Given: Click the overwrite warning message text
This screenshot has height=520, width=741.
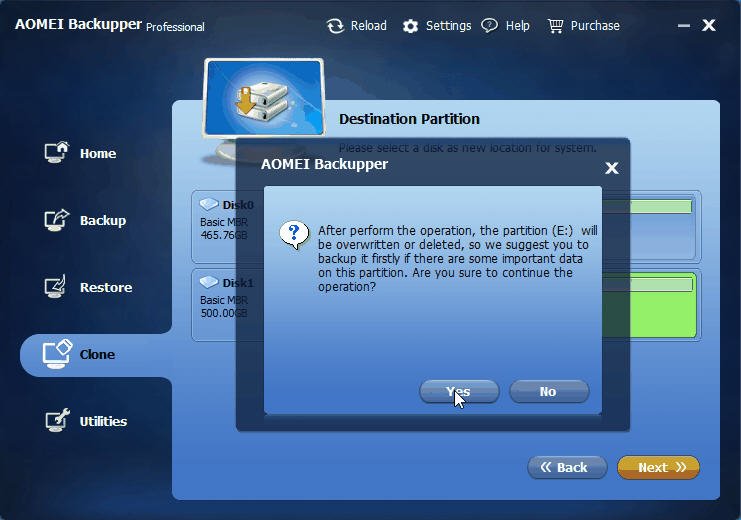Looking at the screenshot, I should (x=457, y=259).
